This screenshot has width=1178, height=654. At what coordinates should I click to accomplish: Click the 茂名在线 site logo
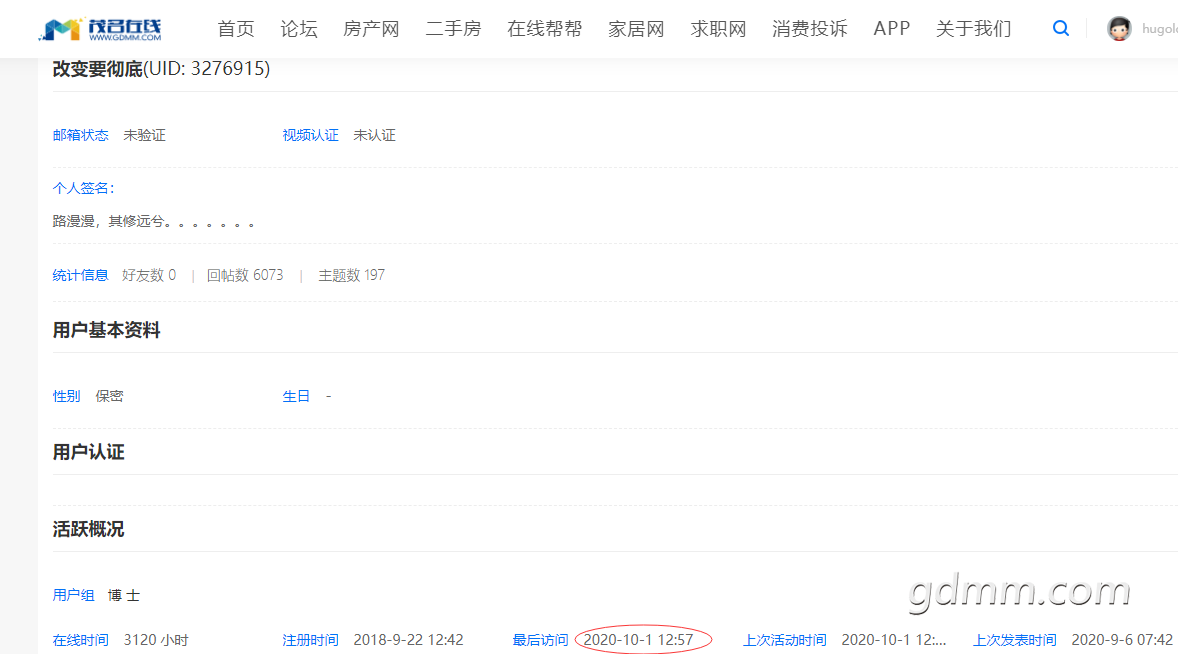click(x=101, y=29)
